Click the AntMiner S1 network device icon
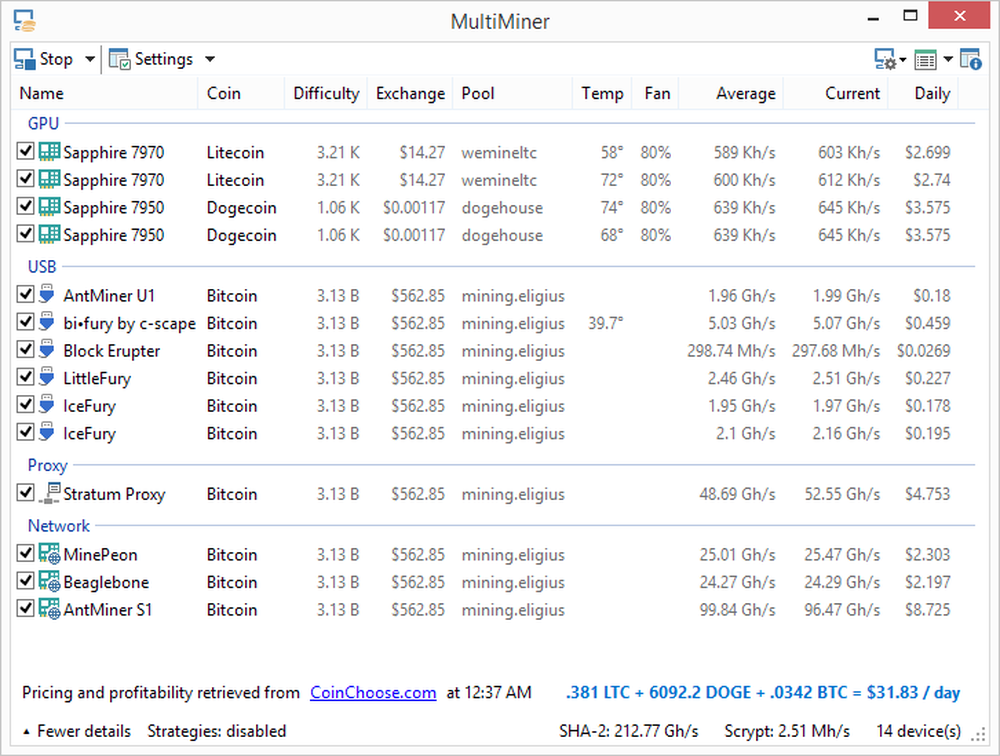This screenshot has height=756, width=1000. pos(50,609)
